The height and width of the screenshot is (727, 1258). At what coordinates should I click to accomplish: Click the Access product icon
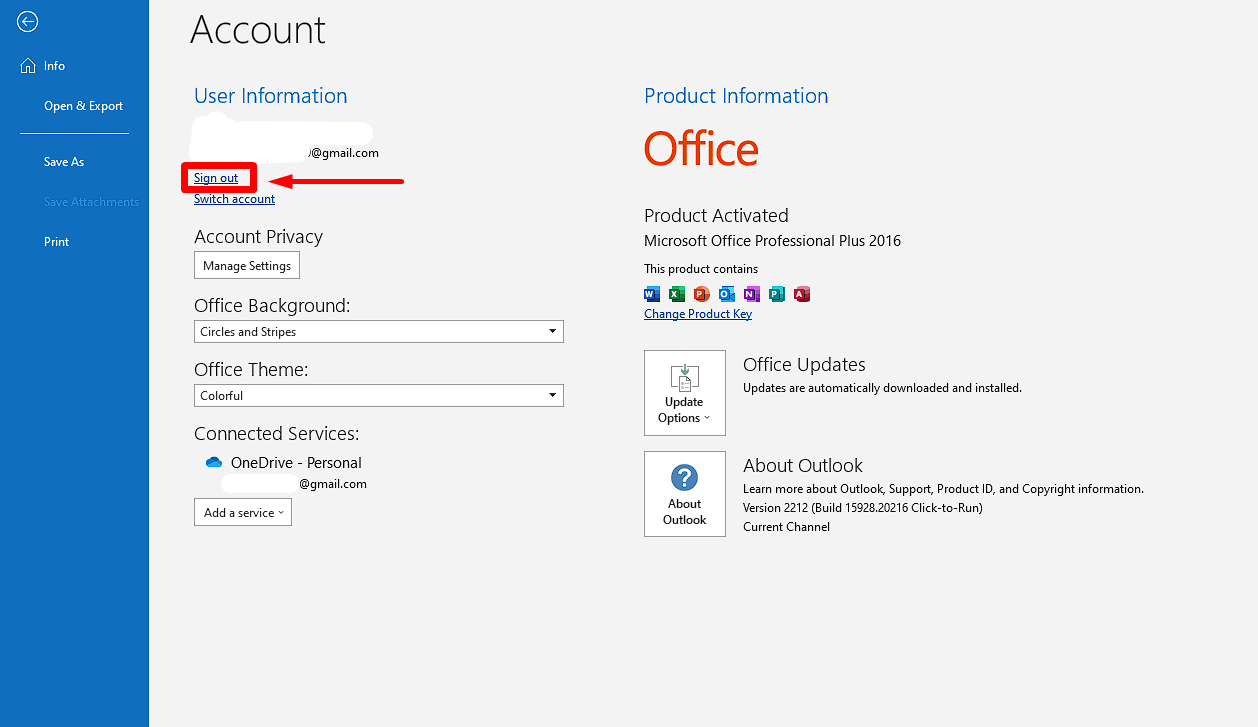(x=802, y=294)
